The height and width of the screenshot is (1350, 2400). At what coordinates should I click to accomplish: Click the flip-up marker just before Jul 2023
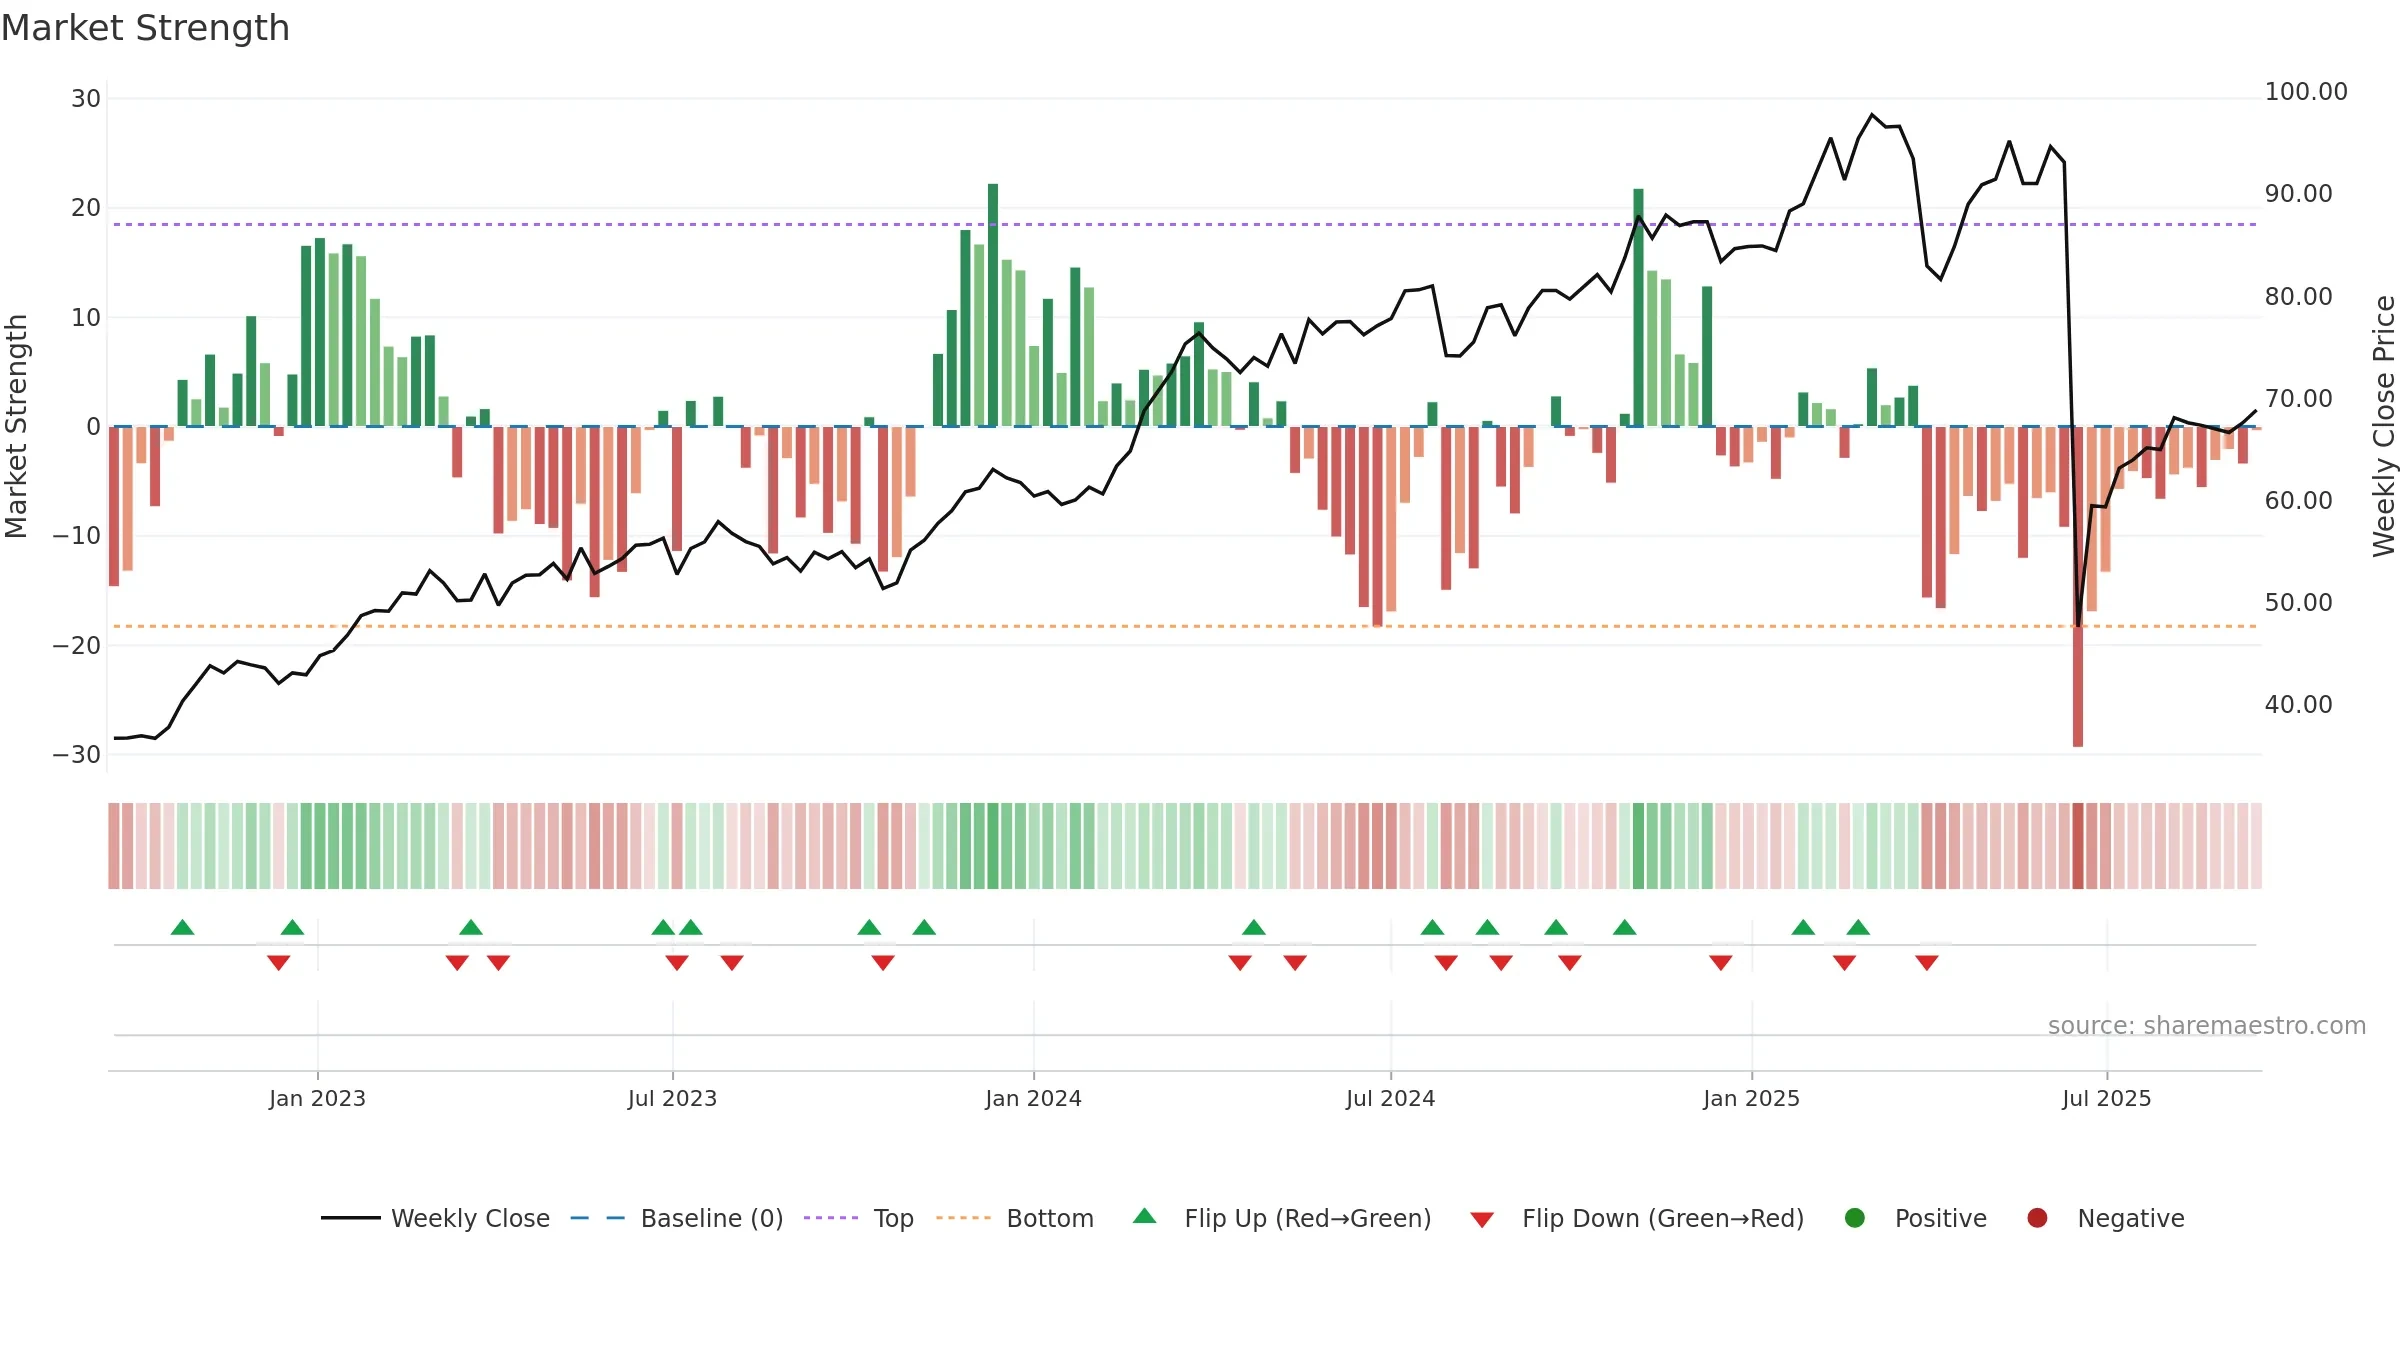[x=663, y=927]
